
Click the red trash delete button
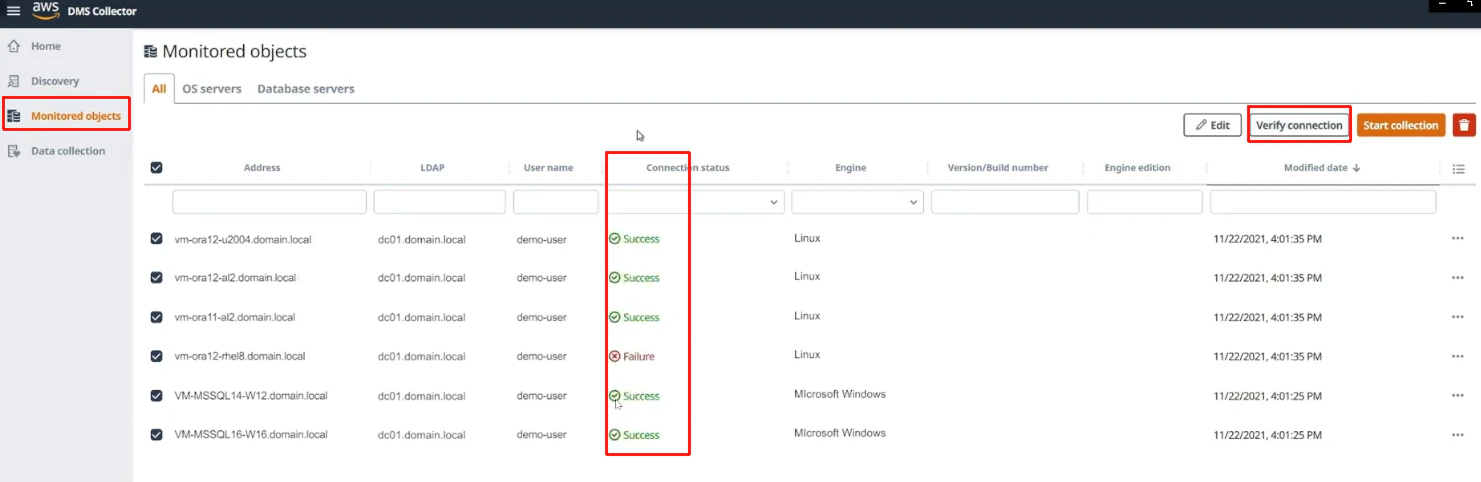(1464, 125)
